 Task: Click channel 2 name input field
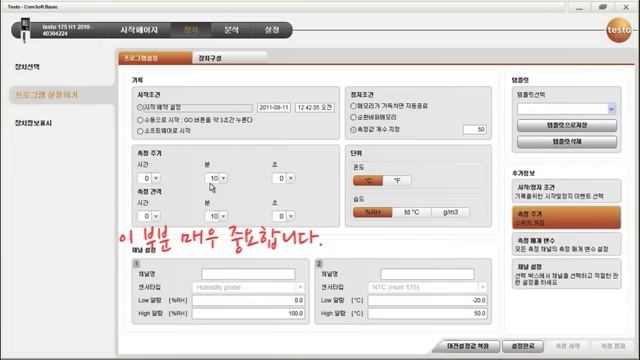(x=427, y=274)
